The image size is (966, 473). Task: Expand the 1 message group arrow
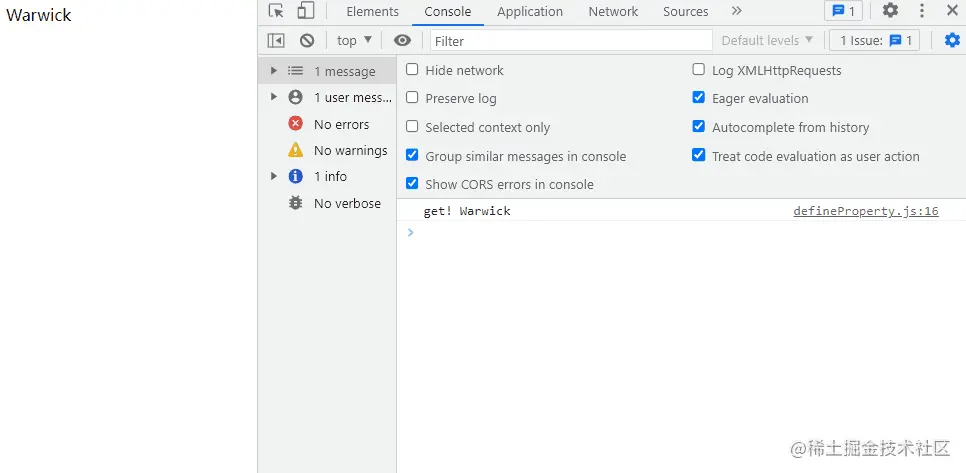274,71
